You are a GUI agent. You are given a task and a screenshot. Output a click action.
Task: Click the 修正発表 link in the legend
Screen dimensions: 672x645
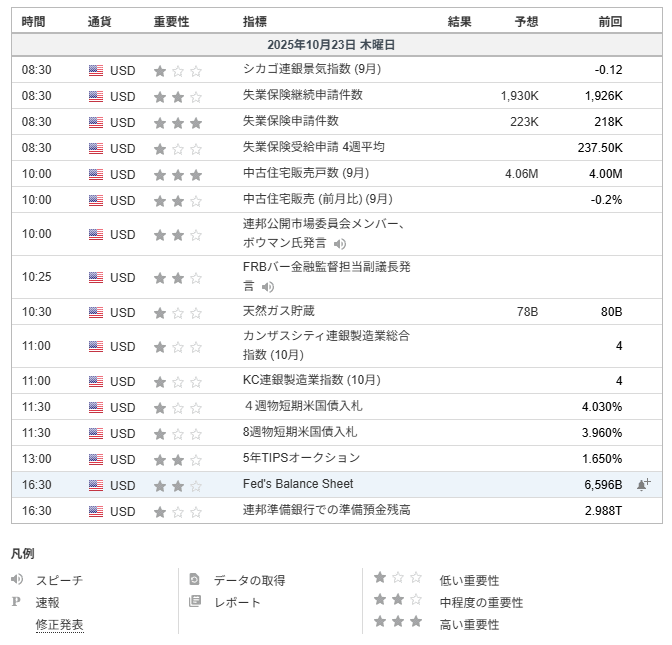(x=60, y=624)
